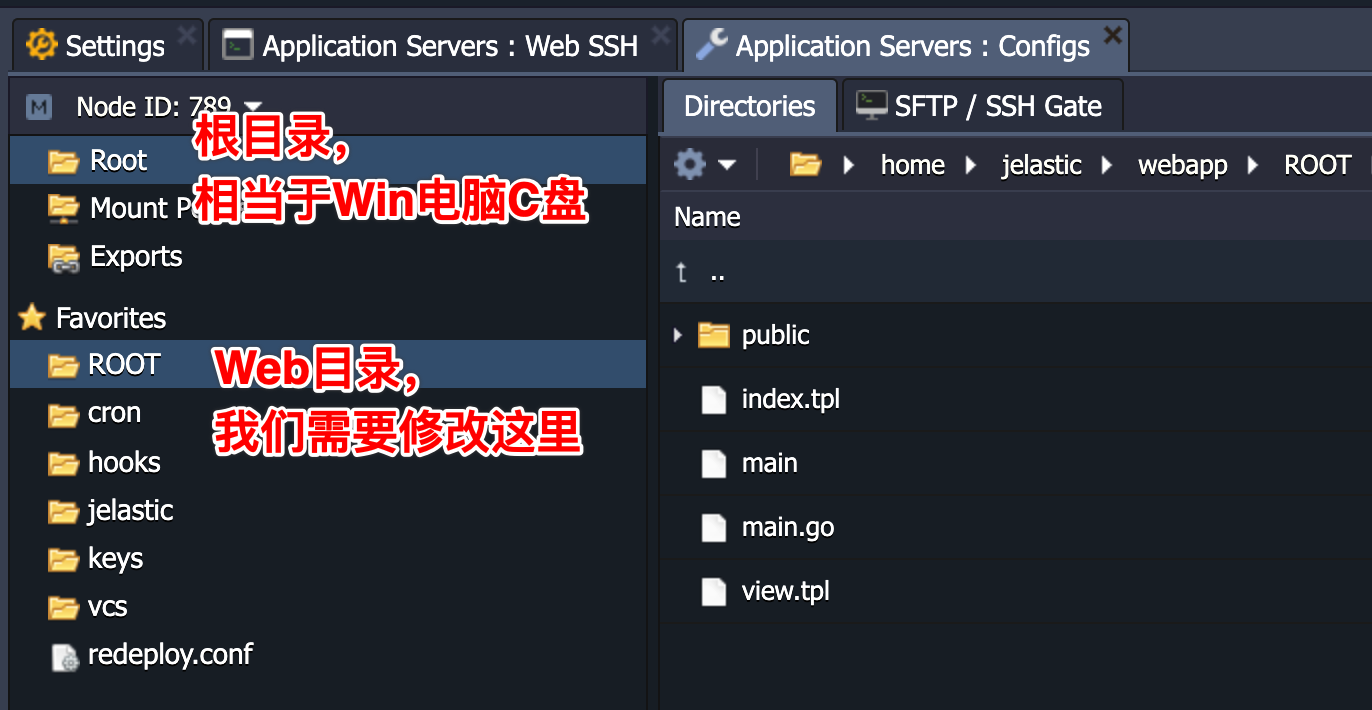This screenshot has height=710, width=1372.
Task: Click the redeploy.conf file icon
Action: coord(64,656)
